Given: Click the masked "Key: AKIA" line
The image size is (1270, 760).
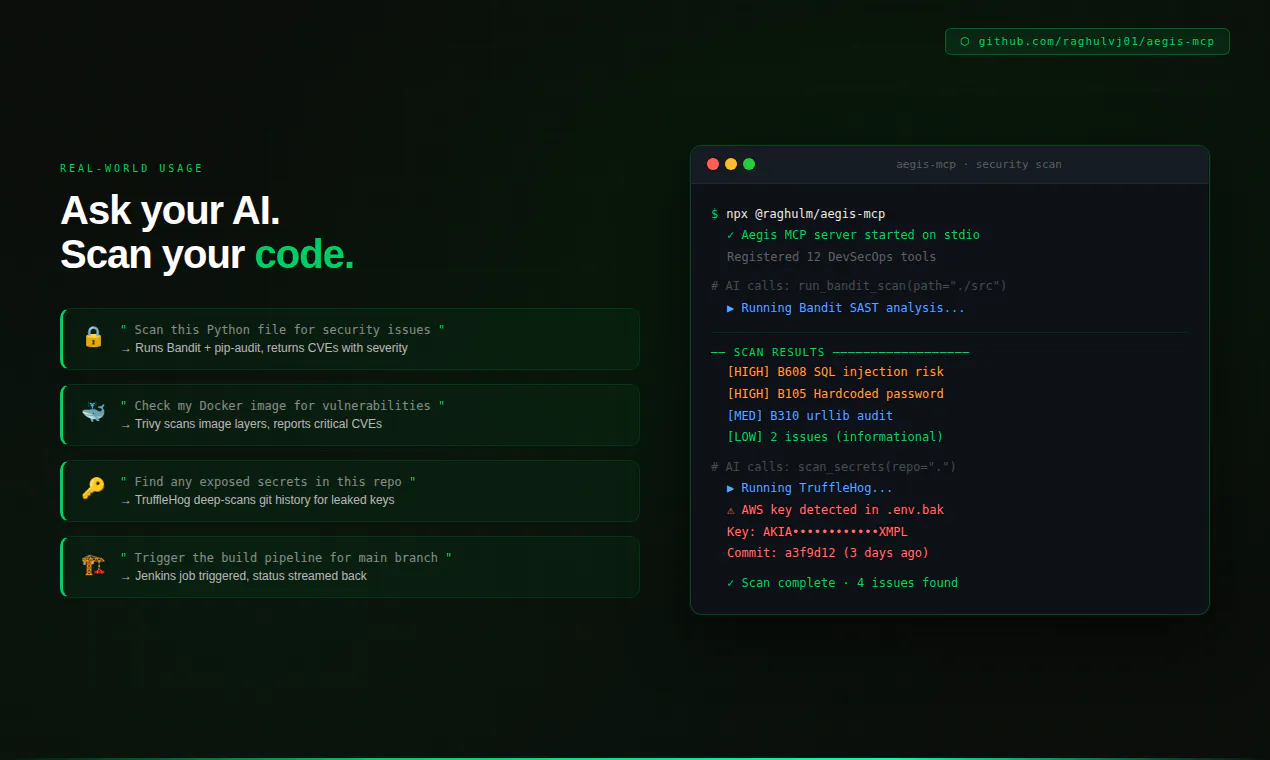Looking at the screenshot, I should (x=817, y=532).
